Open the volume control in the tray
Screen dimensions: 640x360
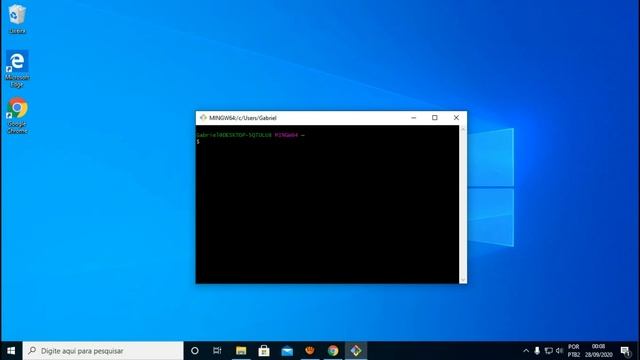click(x=560, y=351)
